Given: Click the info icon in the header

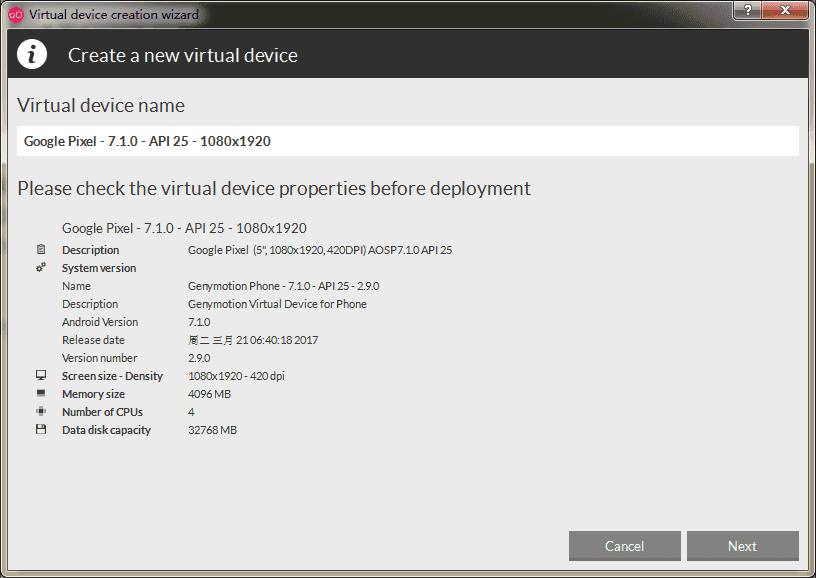Looking at the screenshot, I should 33,54.
